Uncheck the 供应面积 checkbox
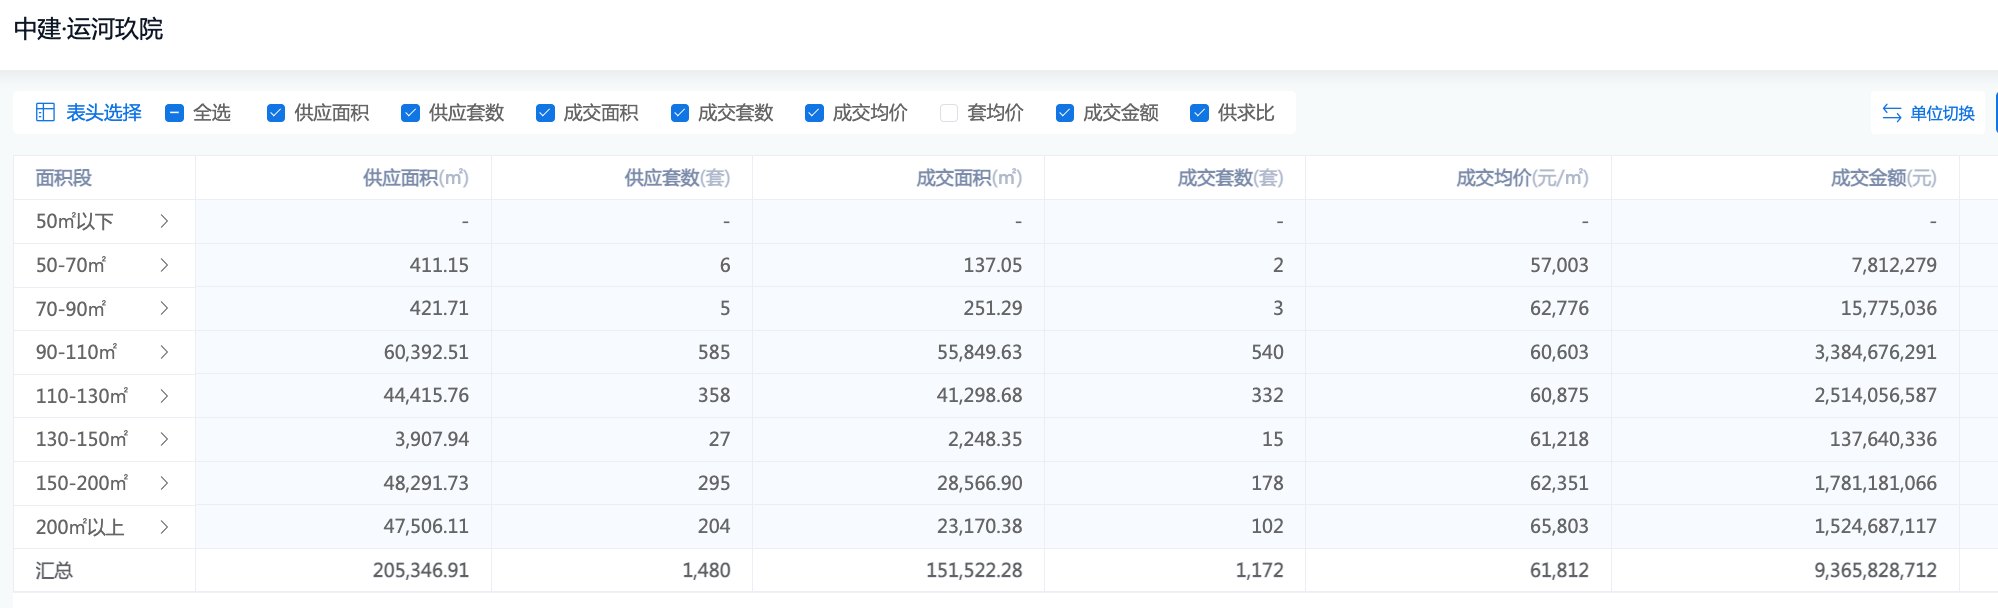Viewport: 1998px width, 608px height. coord(276,113)
